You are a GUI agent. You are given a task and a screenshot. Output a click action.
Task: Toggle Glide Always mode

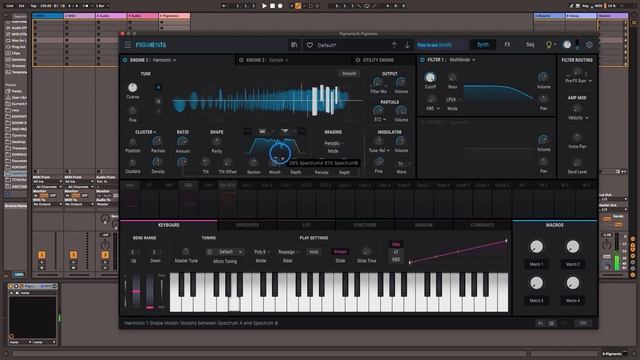(340, 252)
